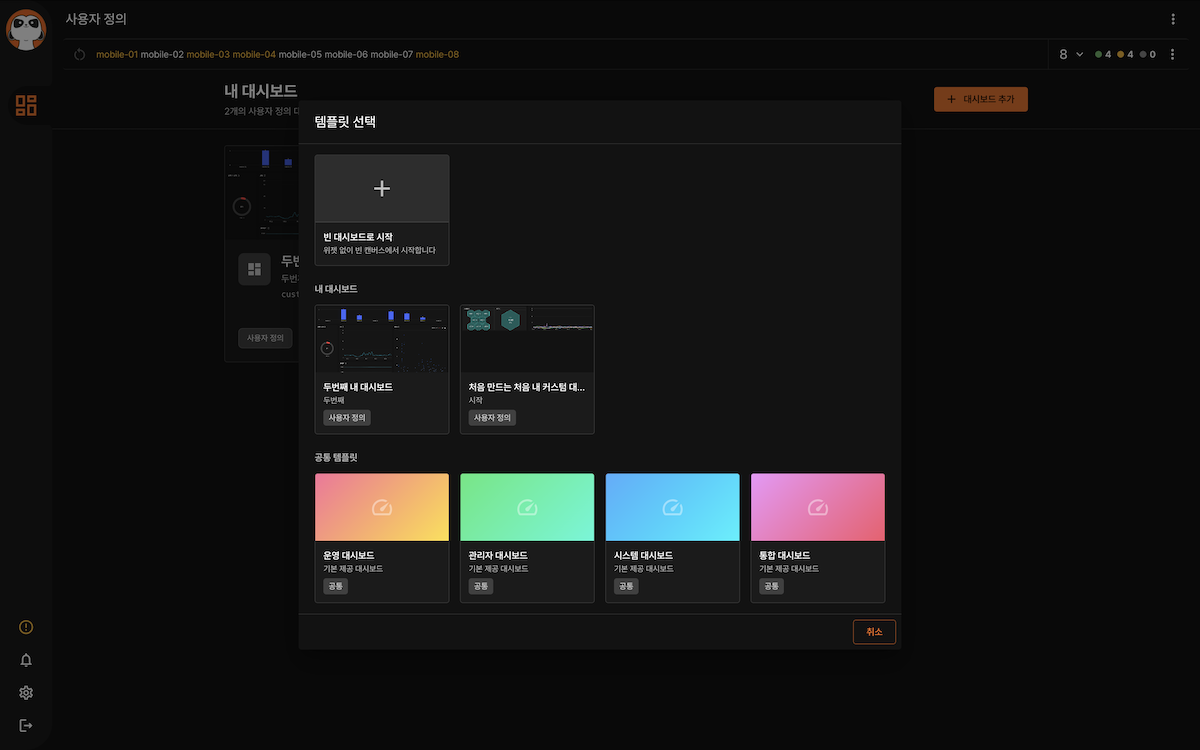Image resolution: width=1200 pixels, height=750 pixels.
Task: Click the user avatar image
Action: click(26, 29)
